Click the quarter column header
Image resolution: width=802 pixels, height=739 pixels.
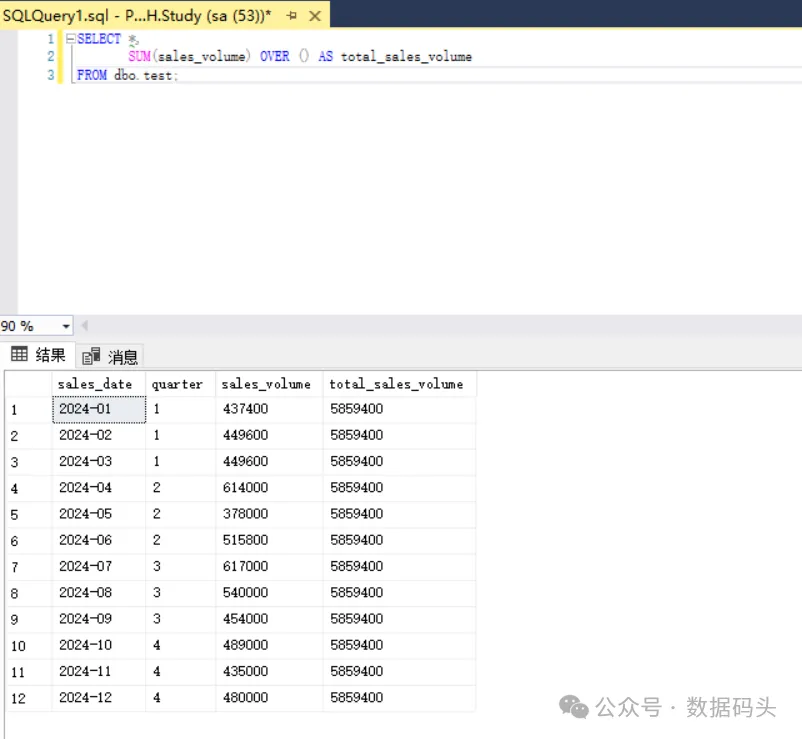181,384
